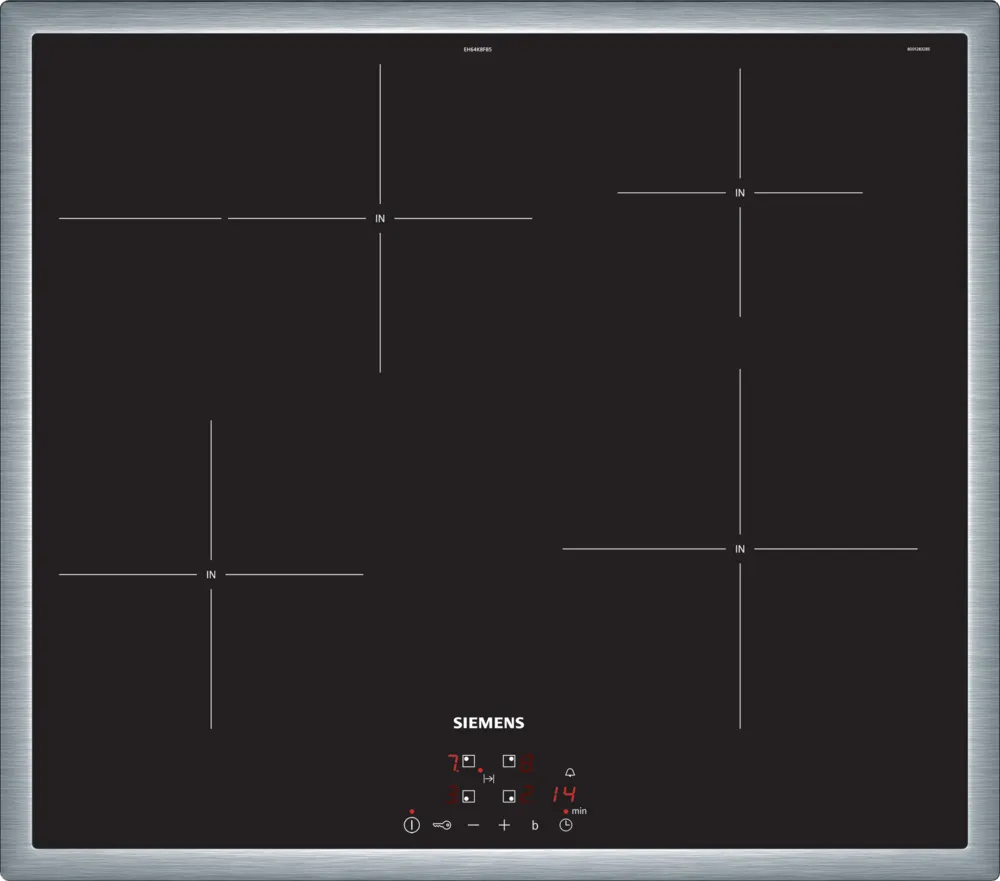The height and width of the screenshot is (881, 1000).
Task: Select the bottom-right cooking zone icon
Action: (x=509, y=796)
